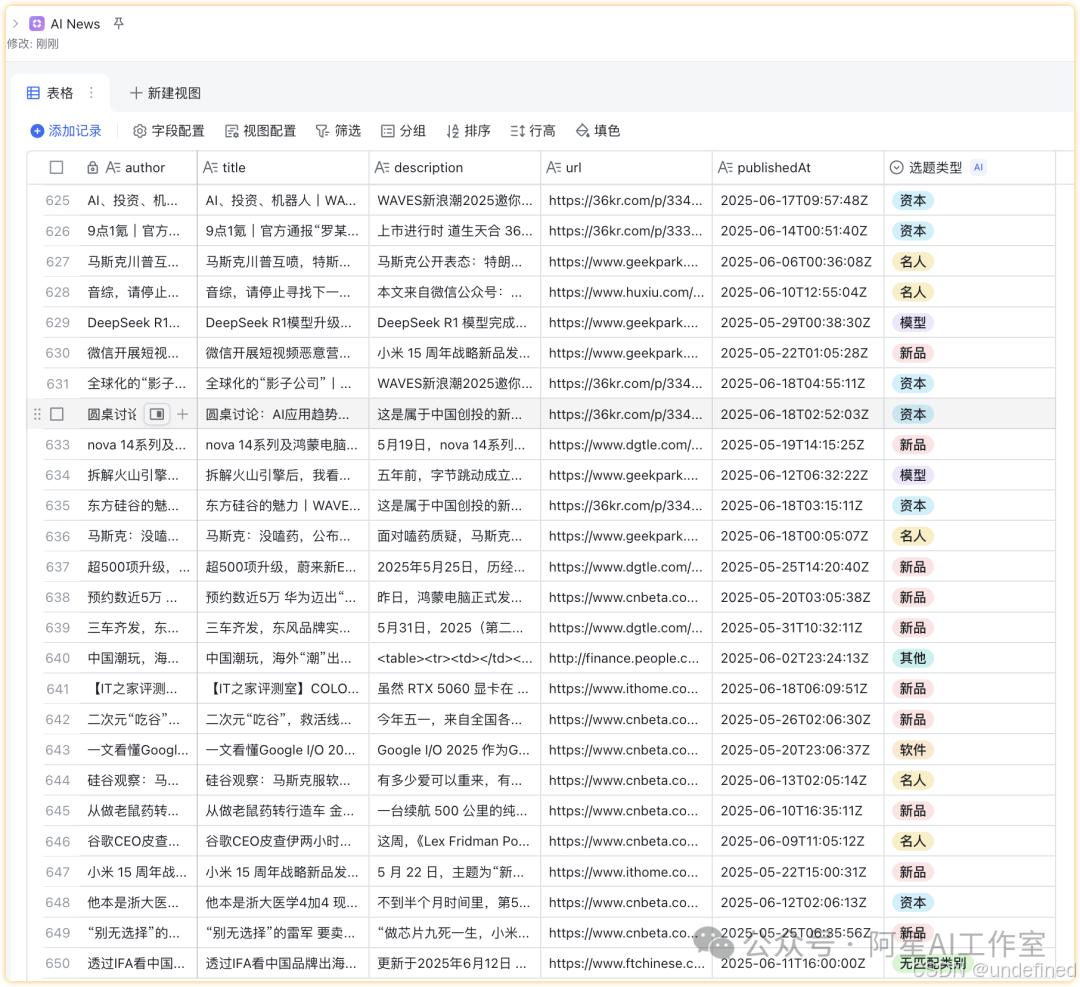Click description cell '<table><tr><td></td><...'
This screenshot has width=1080, height=987.
(x=455, y=658)
